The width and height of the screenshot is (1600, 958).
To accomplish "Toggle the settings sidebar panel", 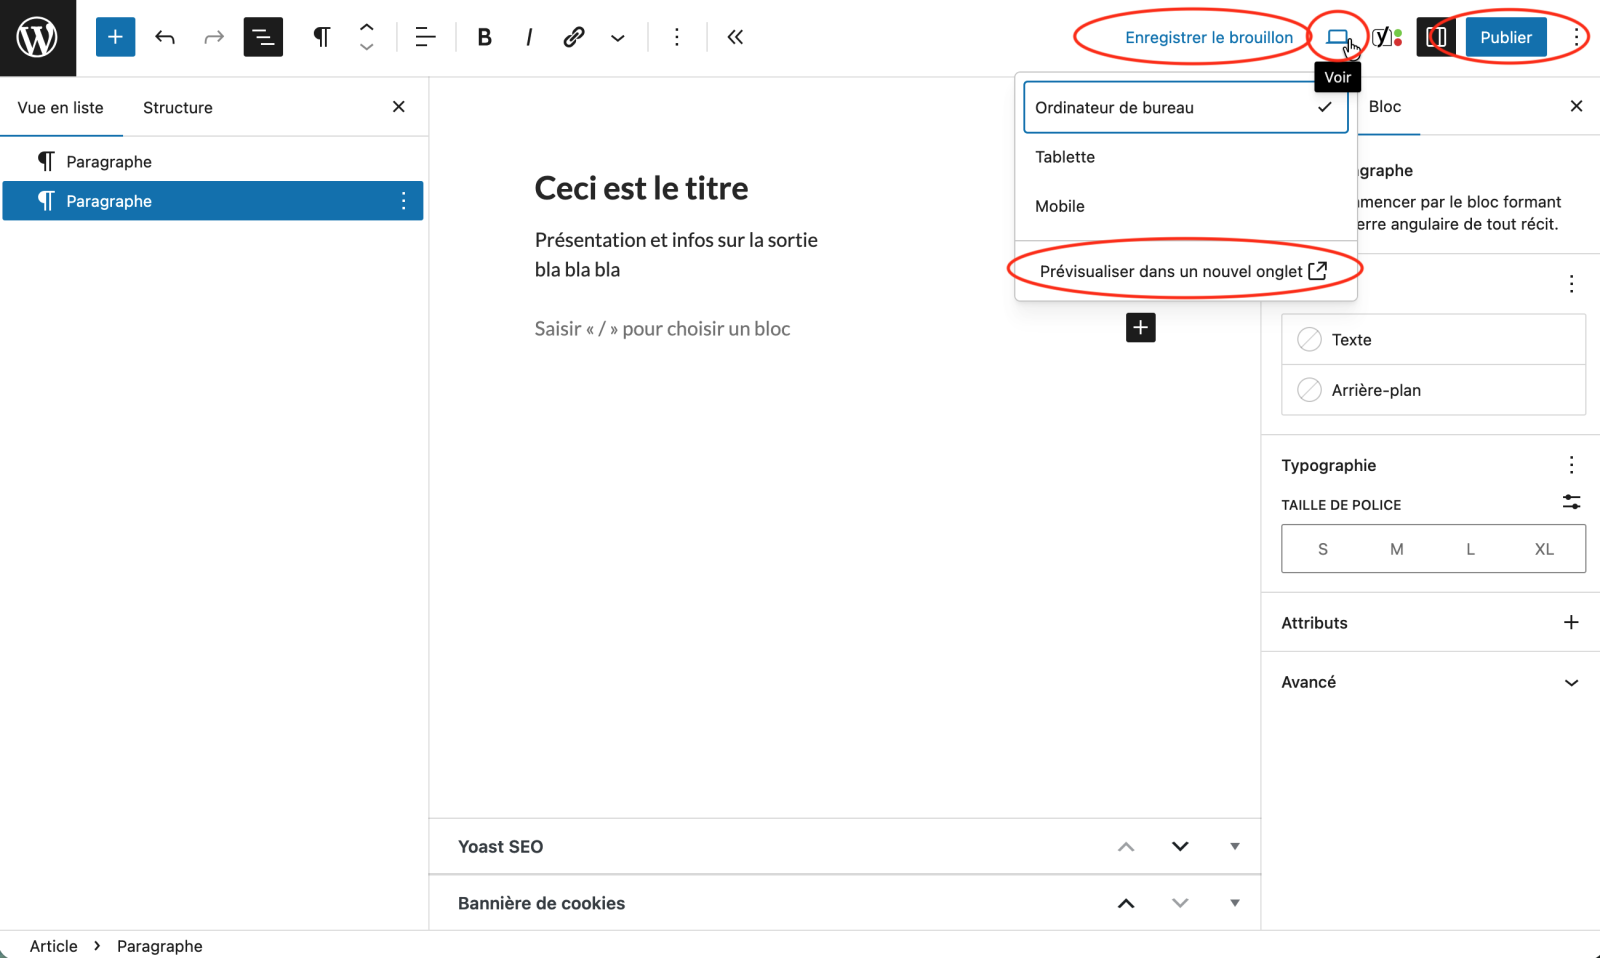I will click(x=1436, y=38).
